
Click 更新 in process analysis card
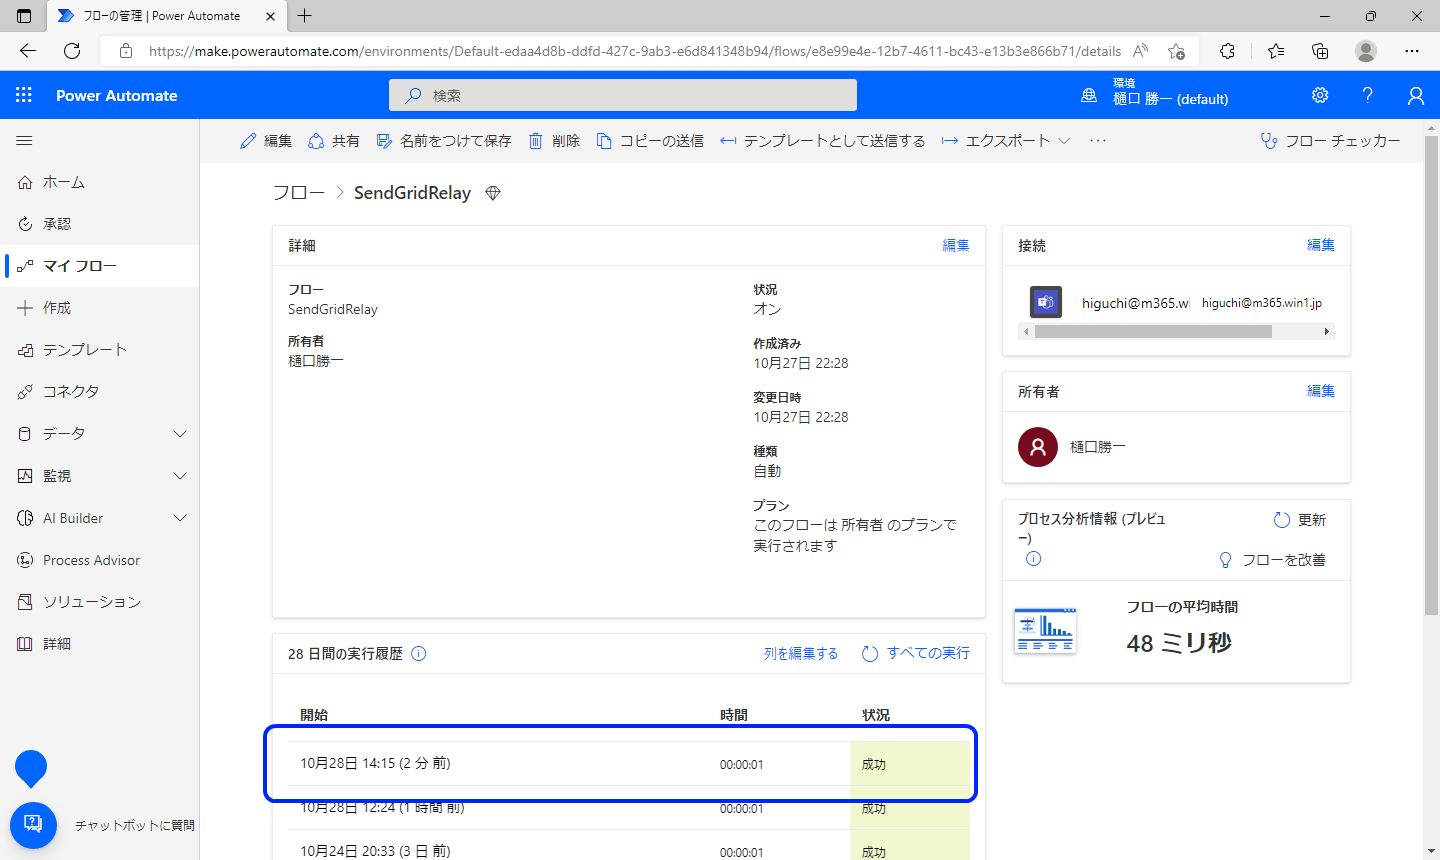click(x=1300, y=520)
